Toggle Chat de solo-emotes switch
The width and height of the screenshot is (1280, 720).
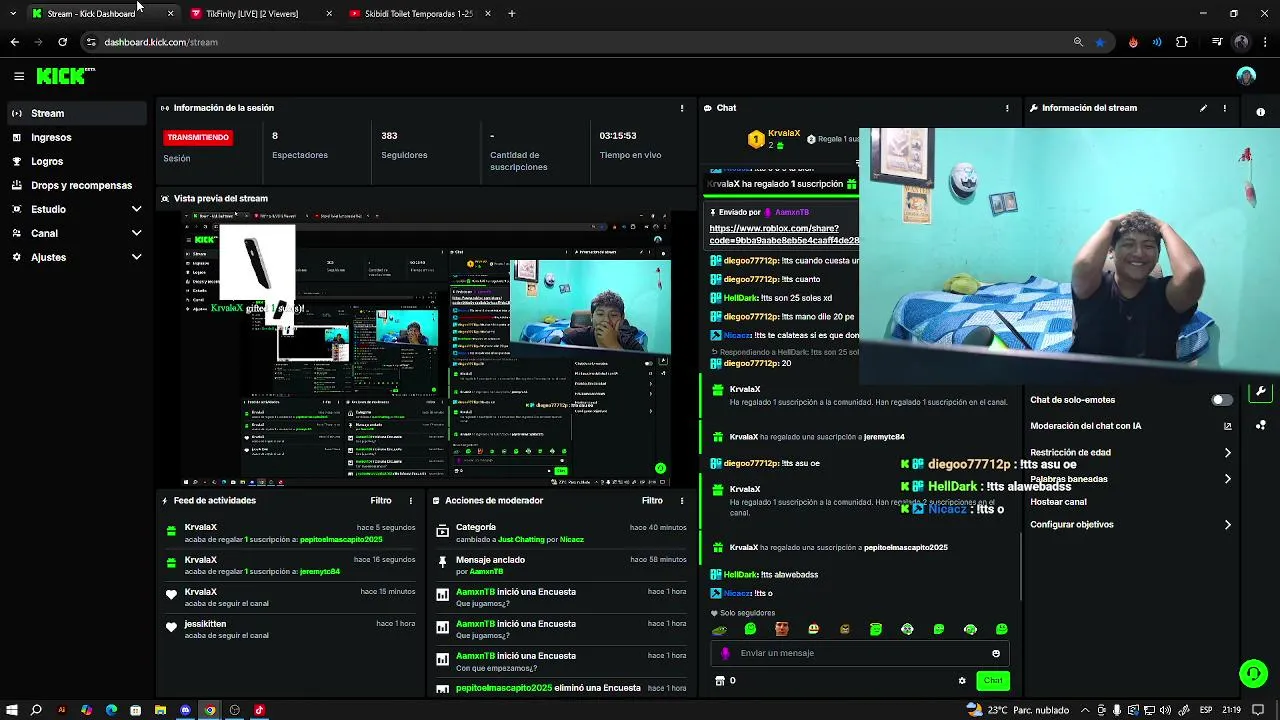pyautogui.click(x=1222, y=400)
